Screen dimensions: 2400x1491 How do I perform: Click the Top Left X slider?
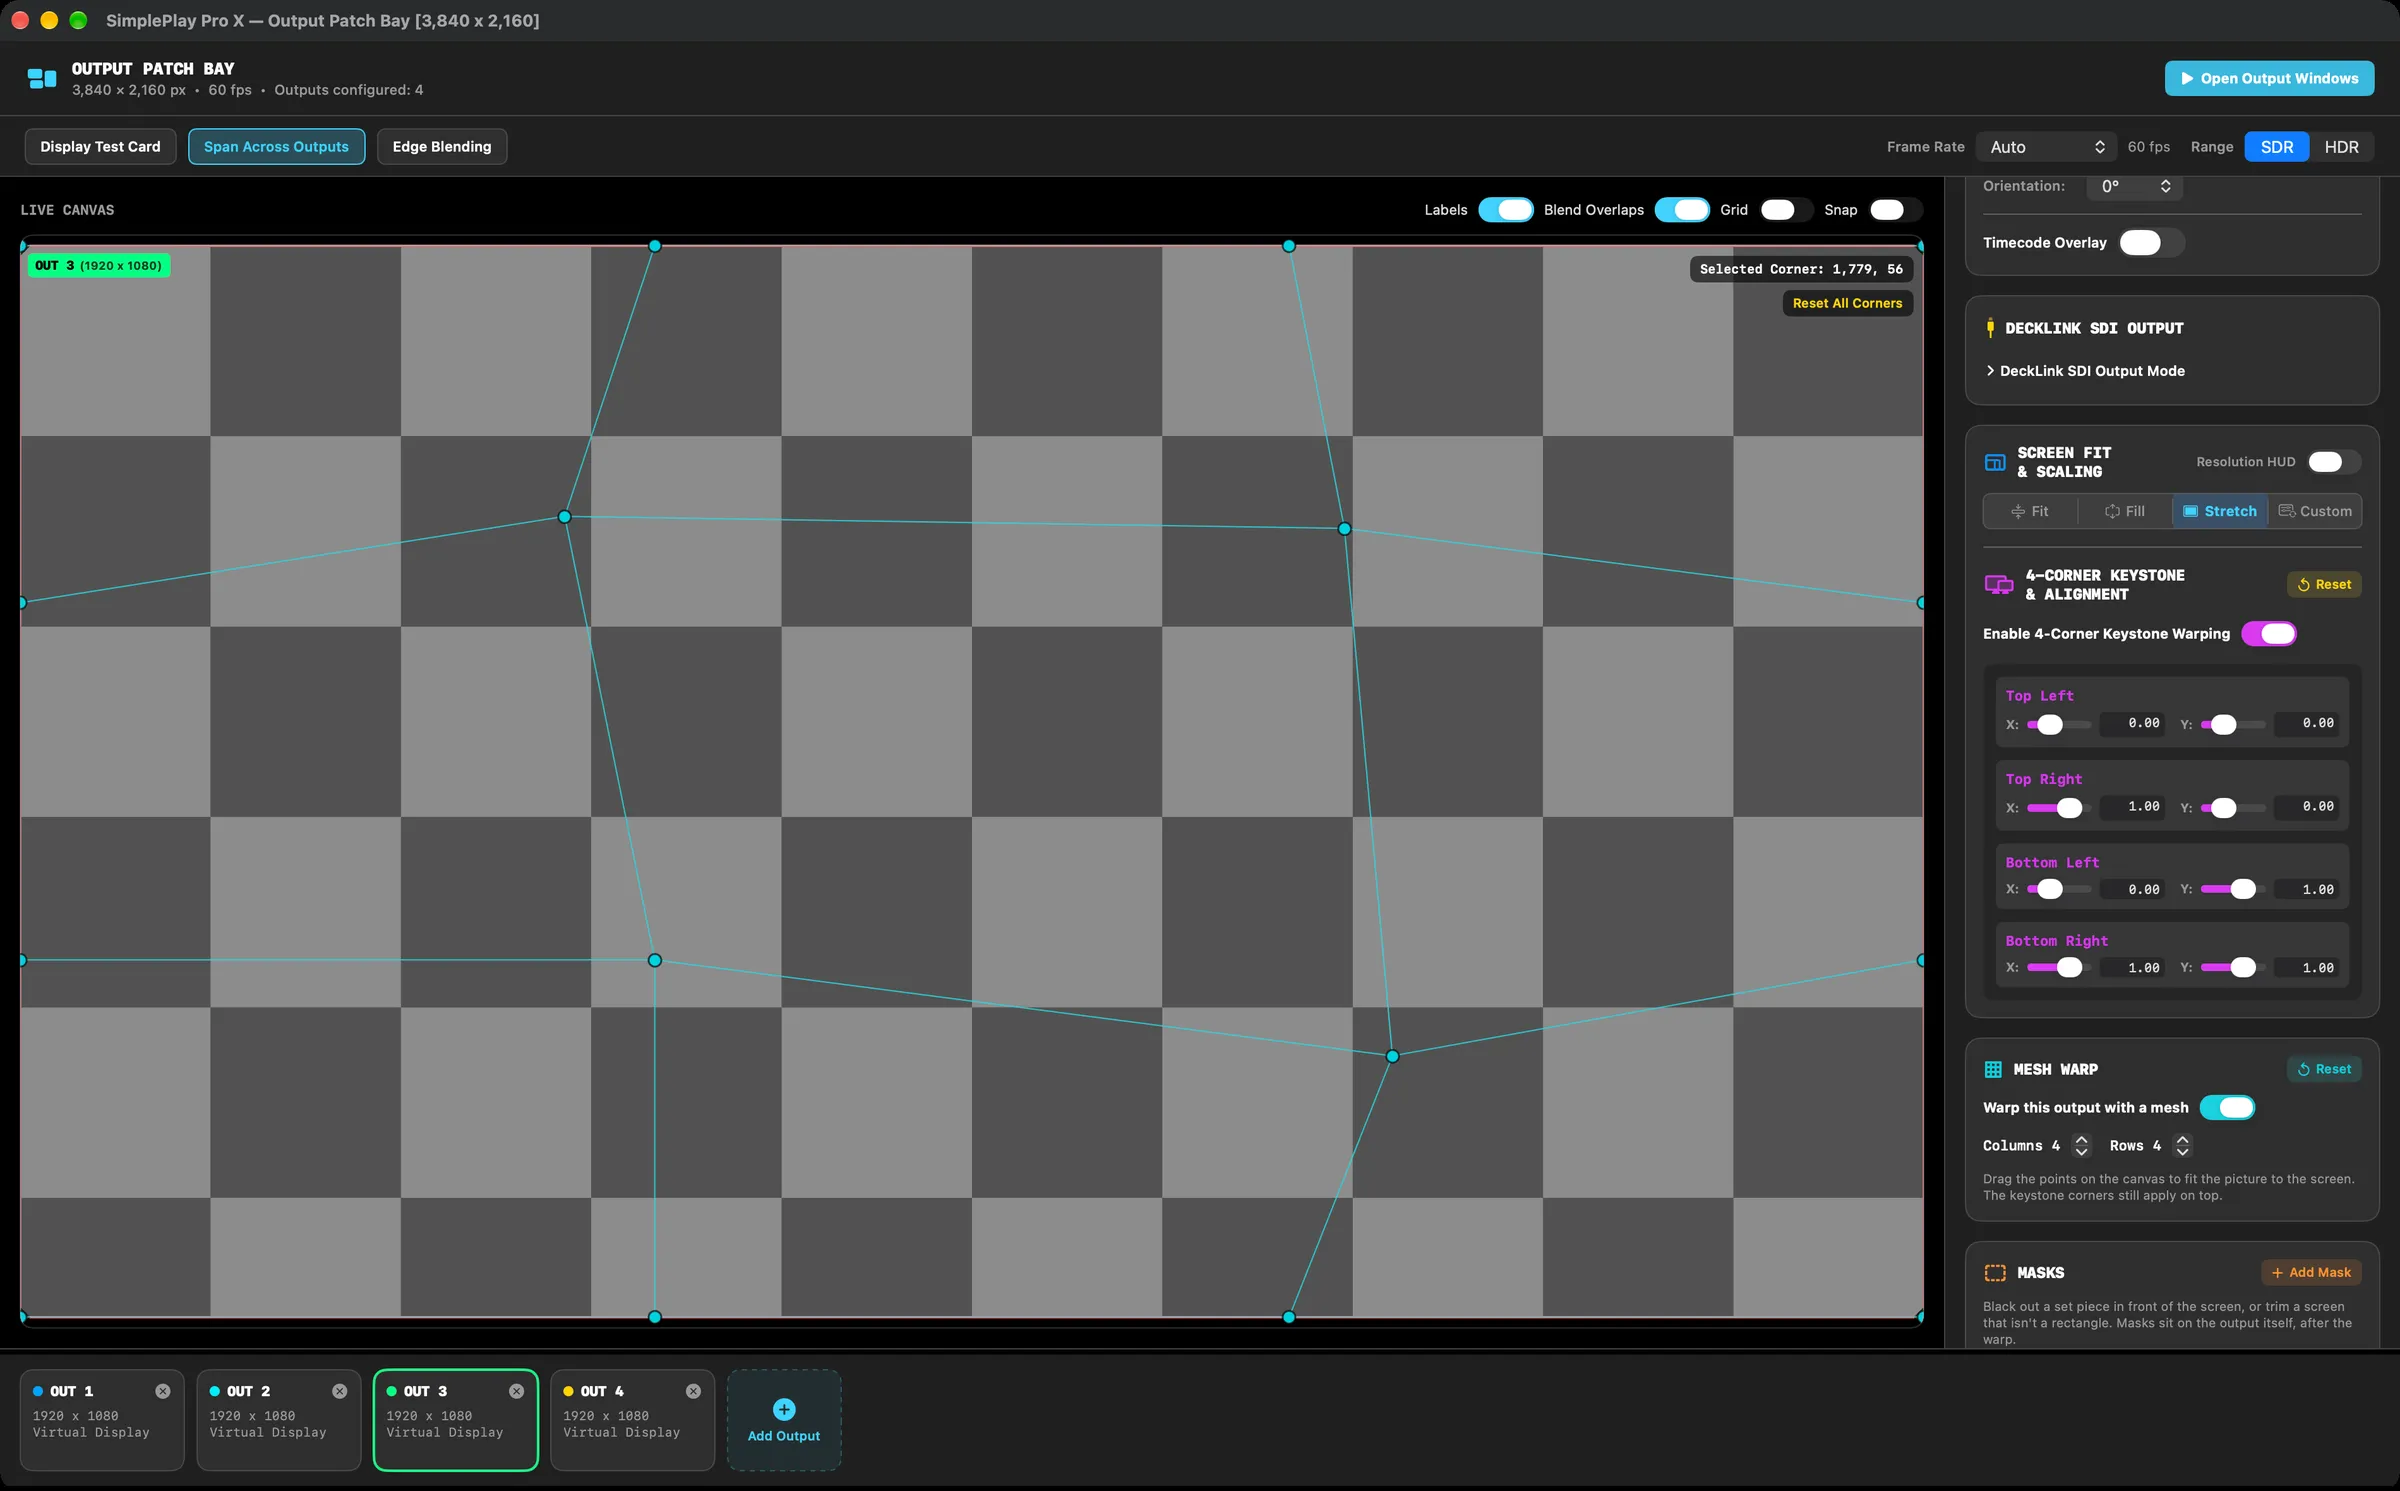tap(2058, 724)
